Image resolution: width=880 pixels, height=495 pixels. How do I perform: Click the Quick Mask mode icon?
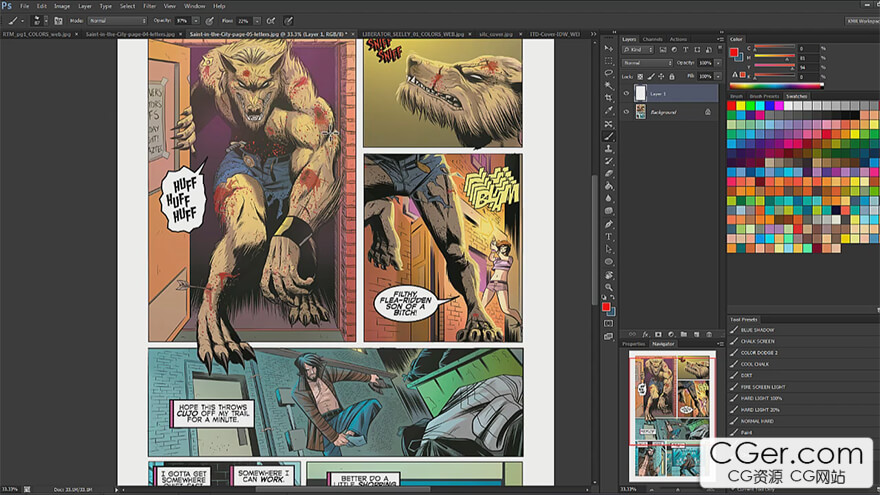coord(608,323)
